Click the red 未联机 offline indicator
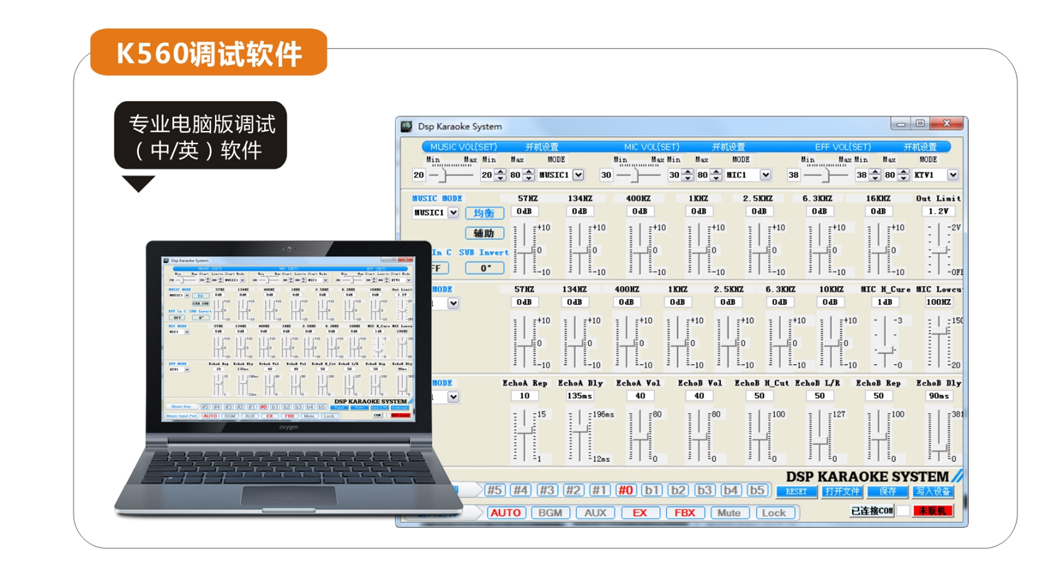 (x=933, y=511)
